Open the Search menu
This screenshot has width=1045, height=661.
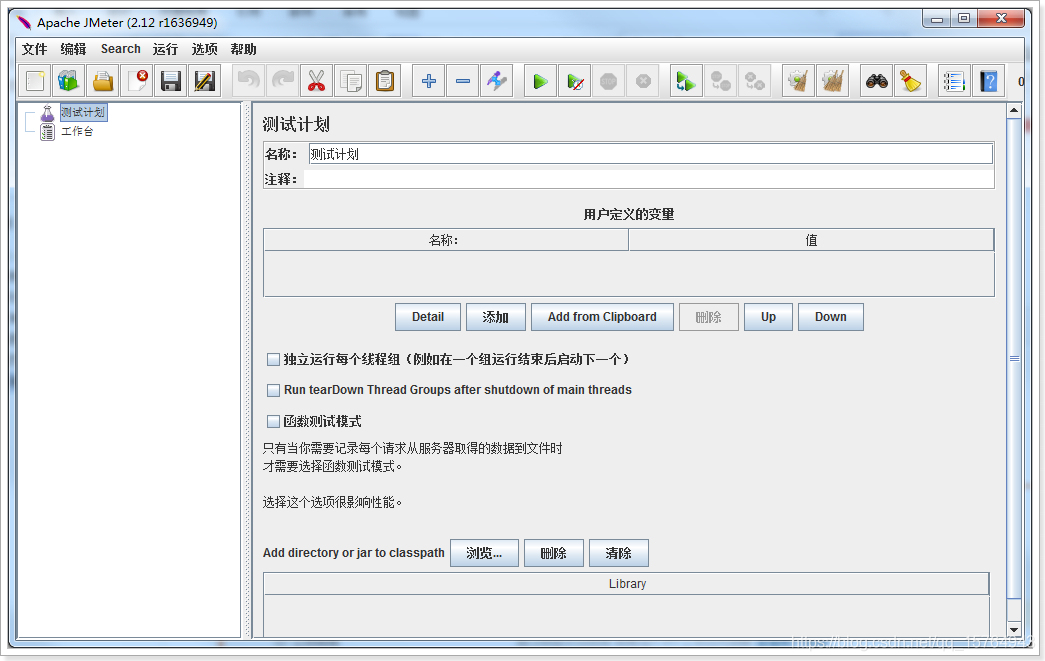pos(121,49)
